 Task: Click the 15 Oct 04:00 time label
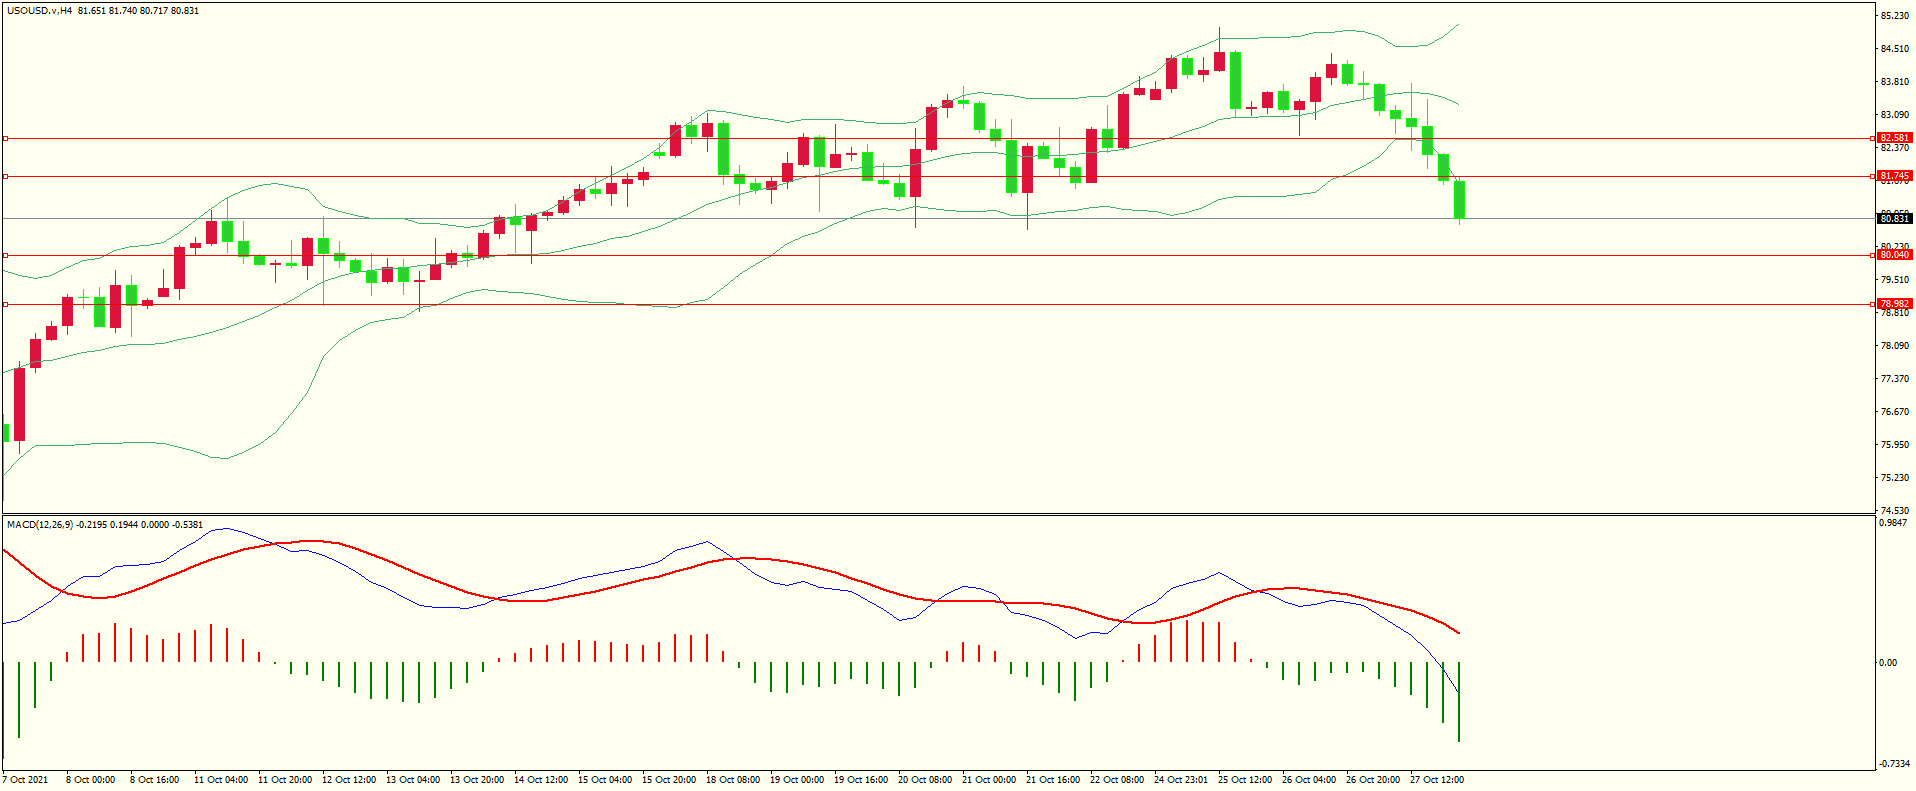tap(605, 780)
